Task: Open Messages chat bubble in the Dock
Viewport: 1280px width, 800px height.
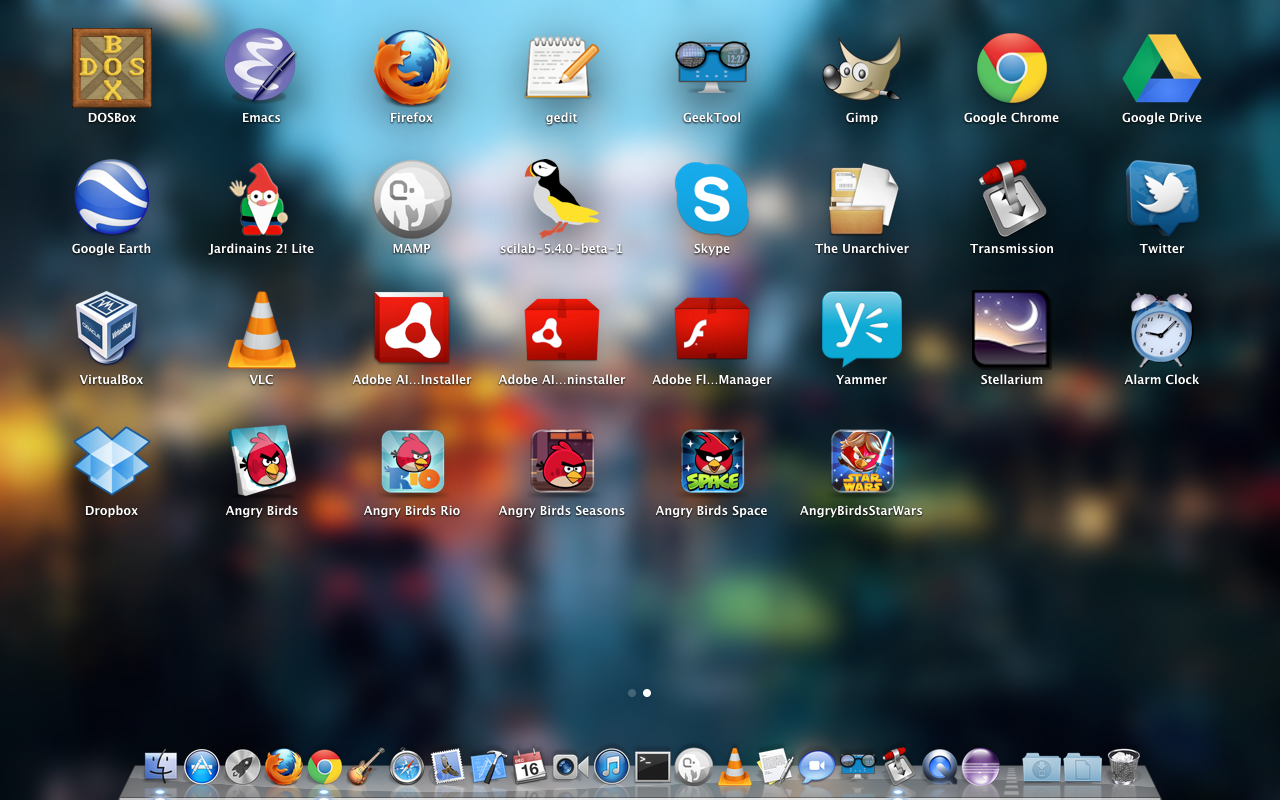Action: pyautogui.click(x=817, y=767)
